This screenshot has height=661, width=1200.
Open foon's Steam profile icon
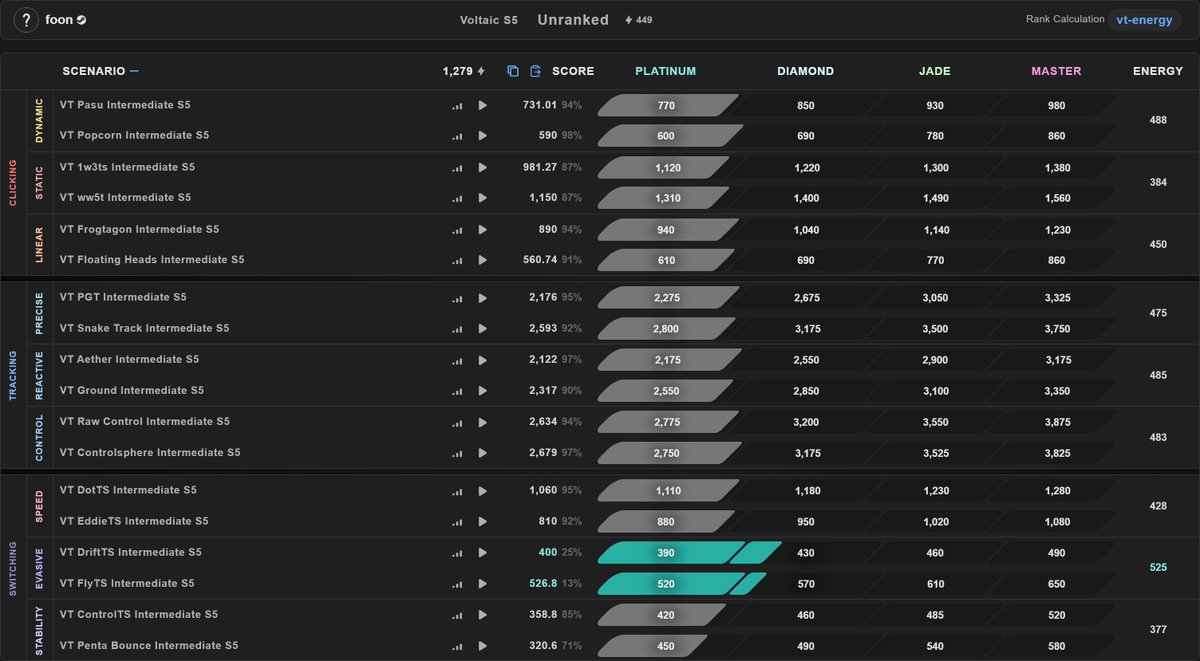point(82,20)
